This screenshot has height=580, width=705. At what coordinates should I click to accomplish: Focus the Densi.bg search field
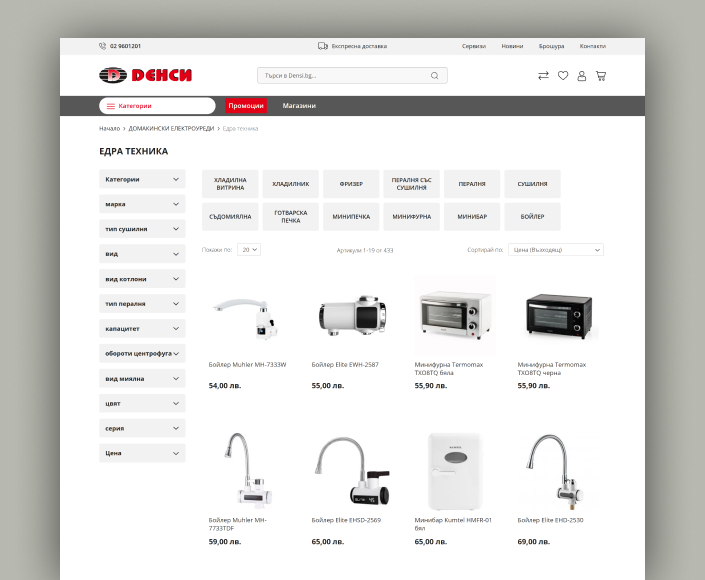point(352,76)
